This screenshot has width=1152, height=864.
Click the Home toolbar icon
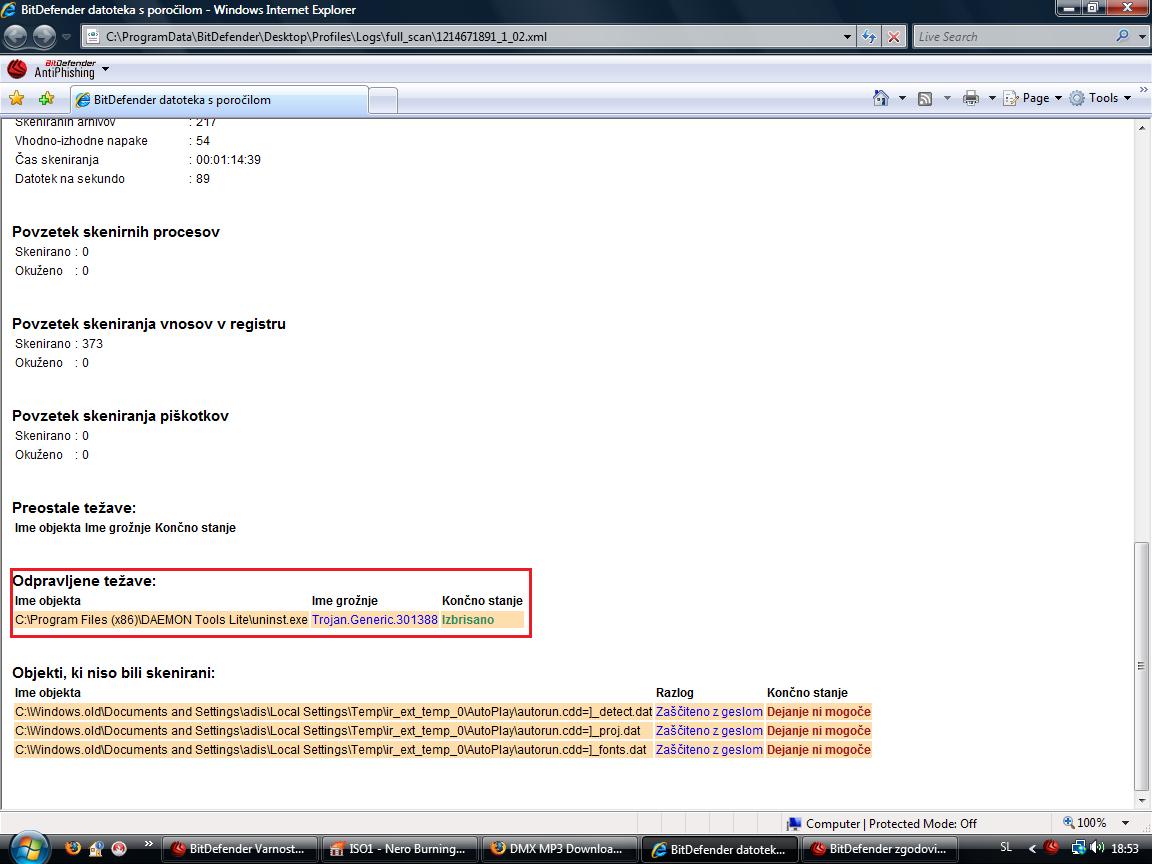[x=881, y=98]
